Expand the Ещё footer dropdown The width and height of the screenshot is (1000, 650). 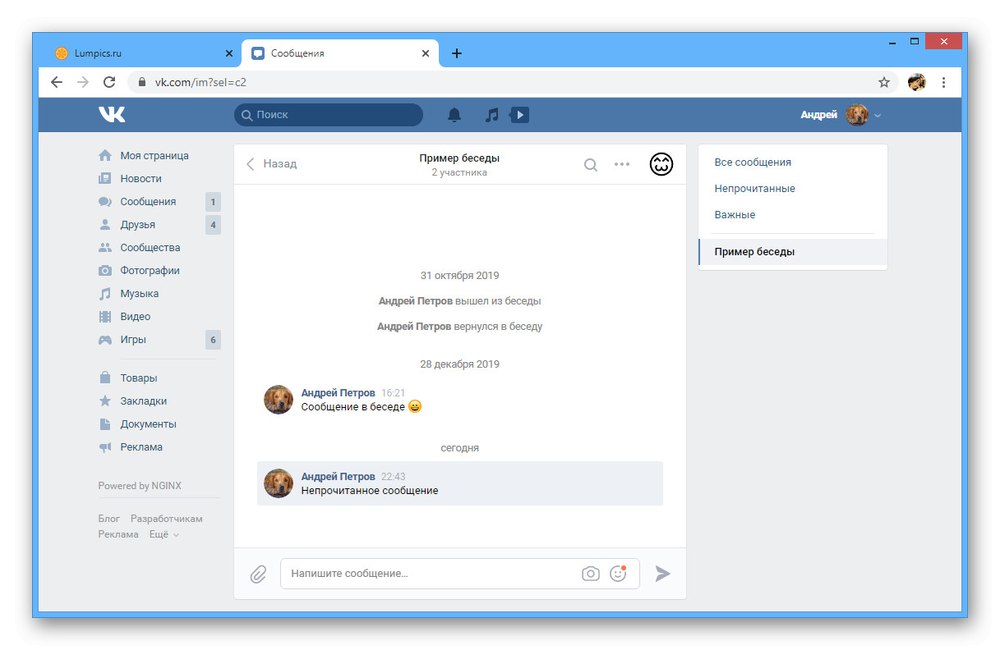click(x=165, y=535)
